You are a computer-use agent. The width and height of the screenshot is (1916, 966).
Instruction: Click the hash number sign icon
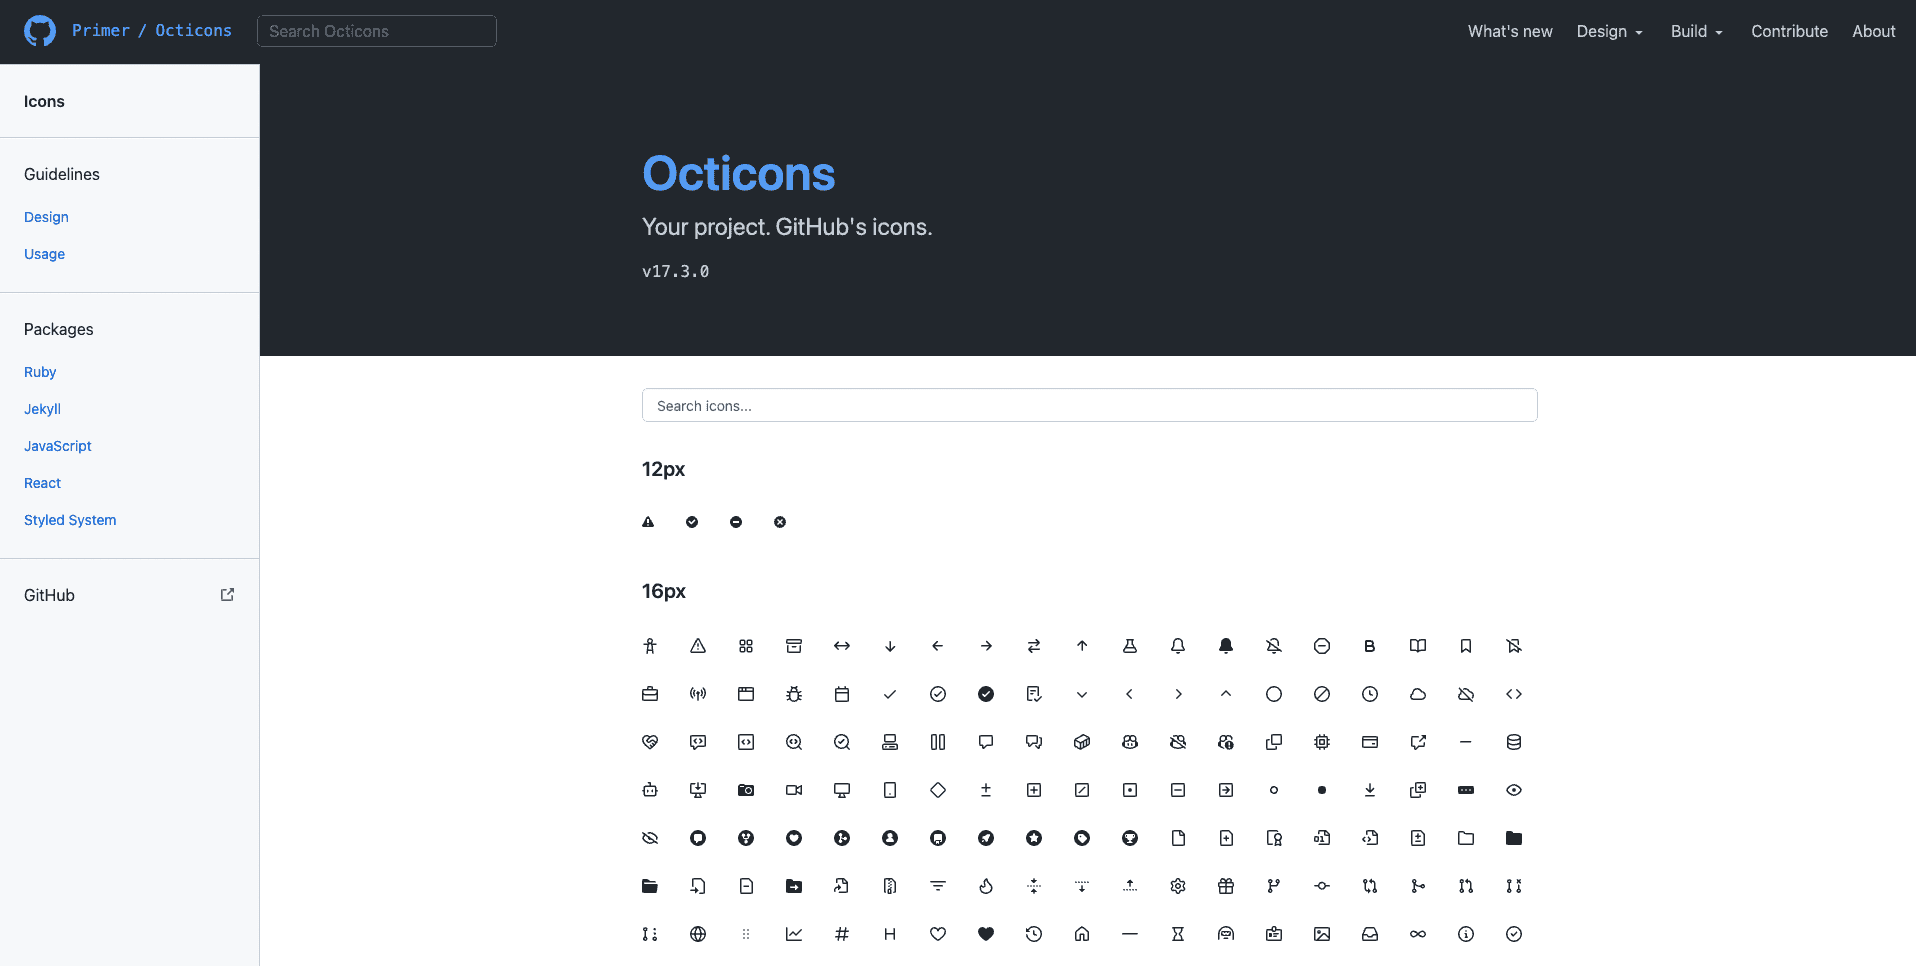click(842, 934)
